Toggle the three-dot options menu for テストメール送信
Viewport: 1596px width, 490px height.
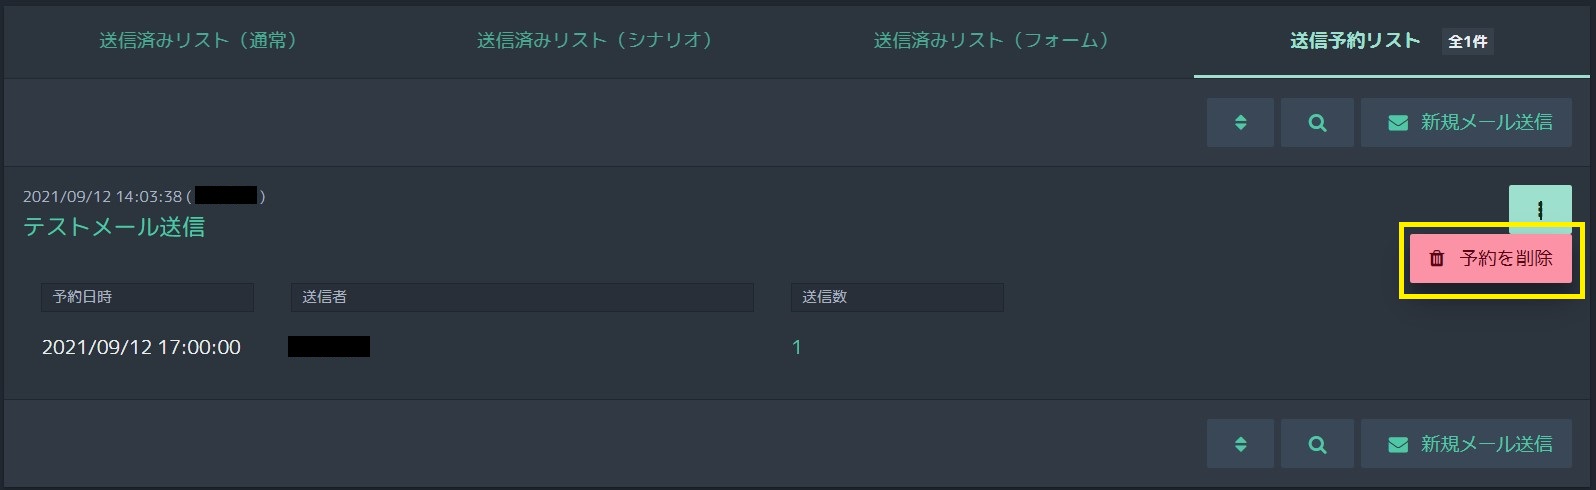[x=1540, y=209]
